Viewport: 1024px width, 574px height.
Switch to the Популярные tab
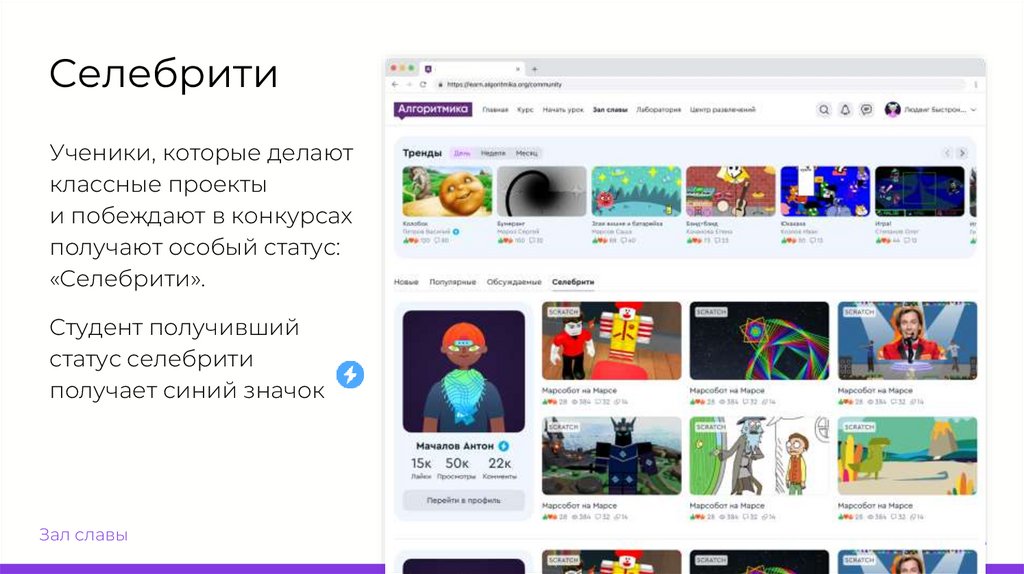click(x=453, y=282)
